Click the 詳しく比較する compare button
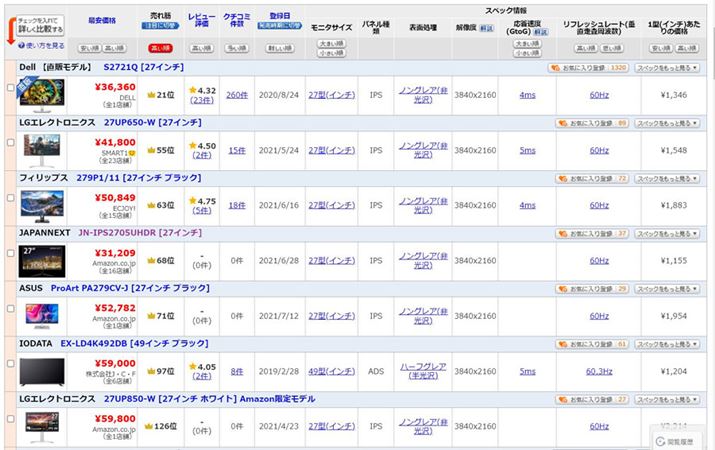Viewport: 715px width, 450px height. pos(41,25)
